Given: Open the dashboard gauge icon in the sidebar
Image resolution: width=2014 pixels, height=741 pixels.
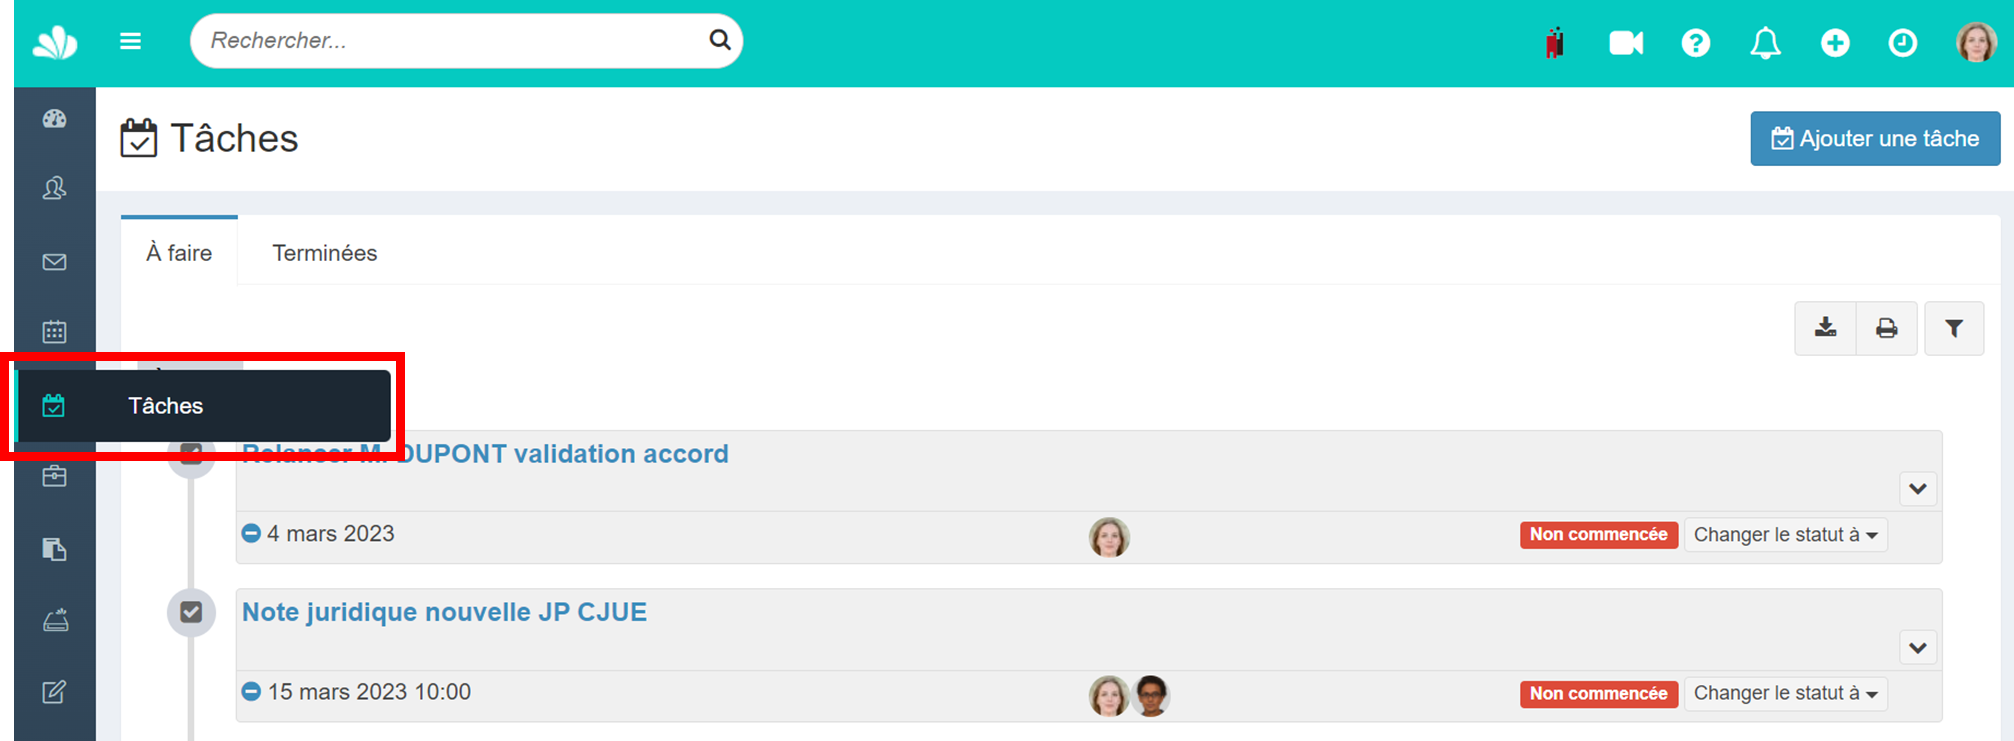Looking at the screenshot, I should (55, 119).
